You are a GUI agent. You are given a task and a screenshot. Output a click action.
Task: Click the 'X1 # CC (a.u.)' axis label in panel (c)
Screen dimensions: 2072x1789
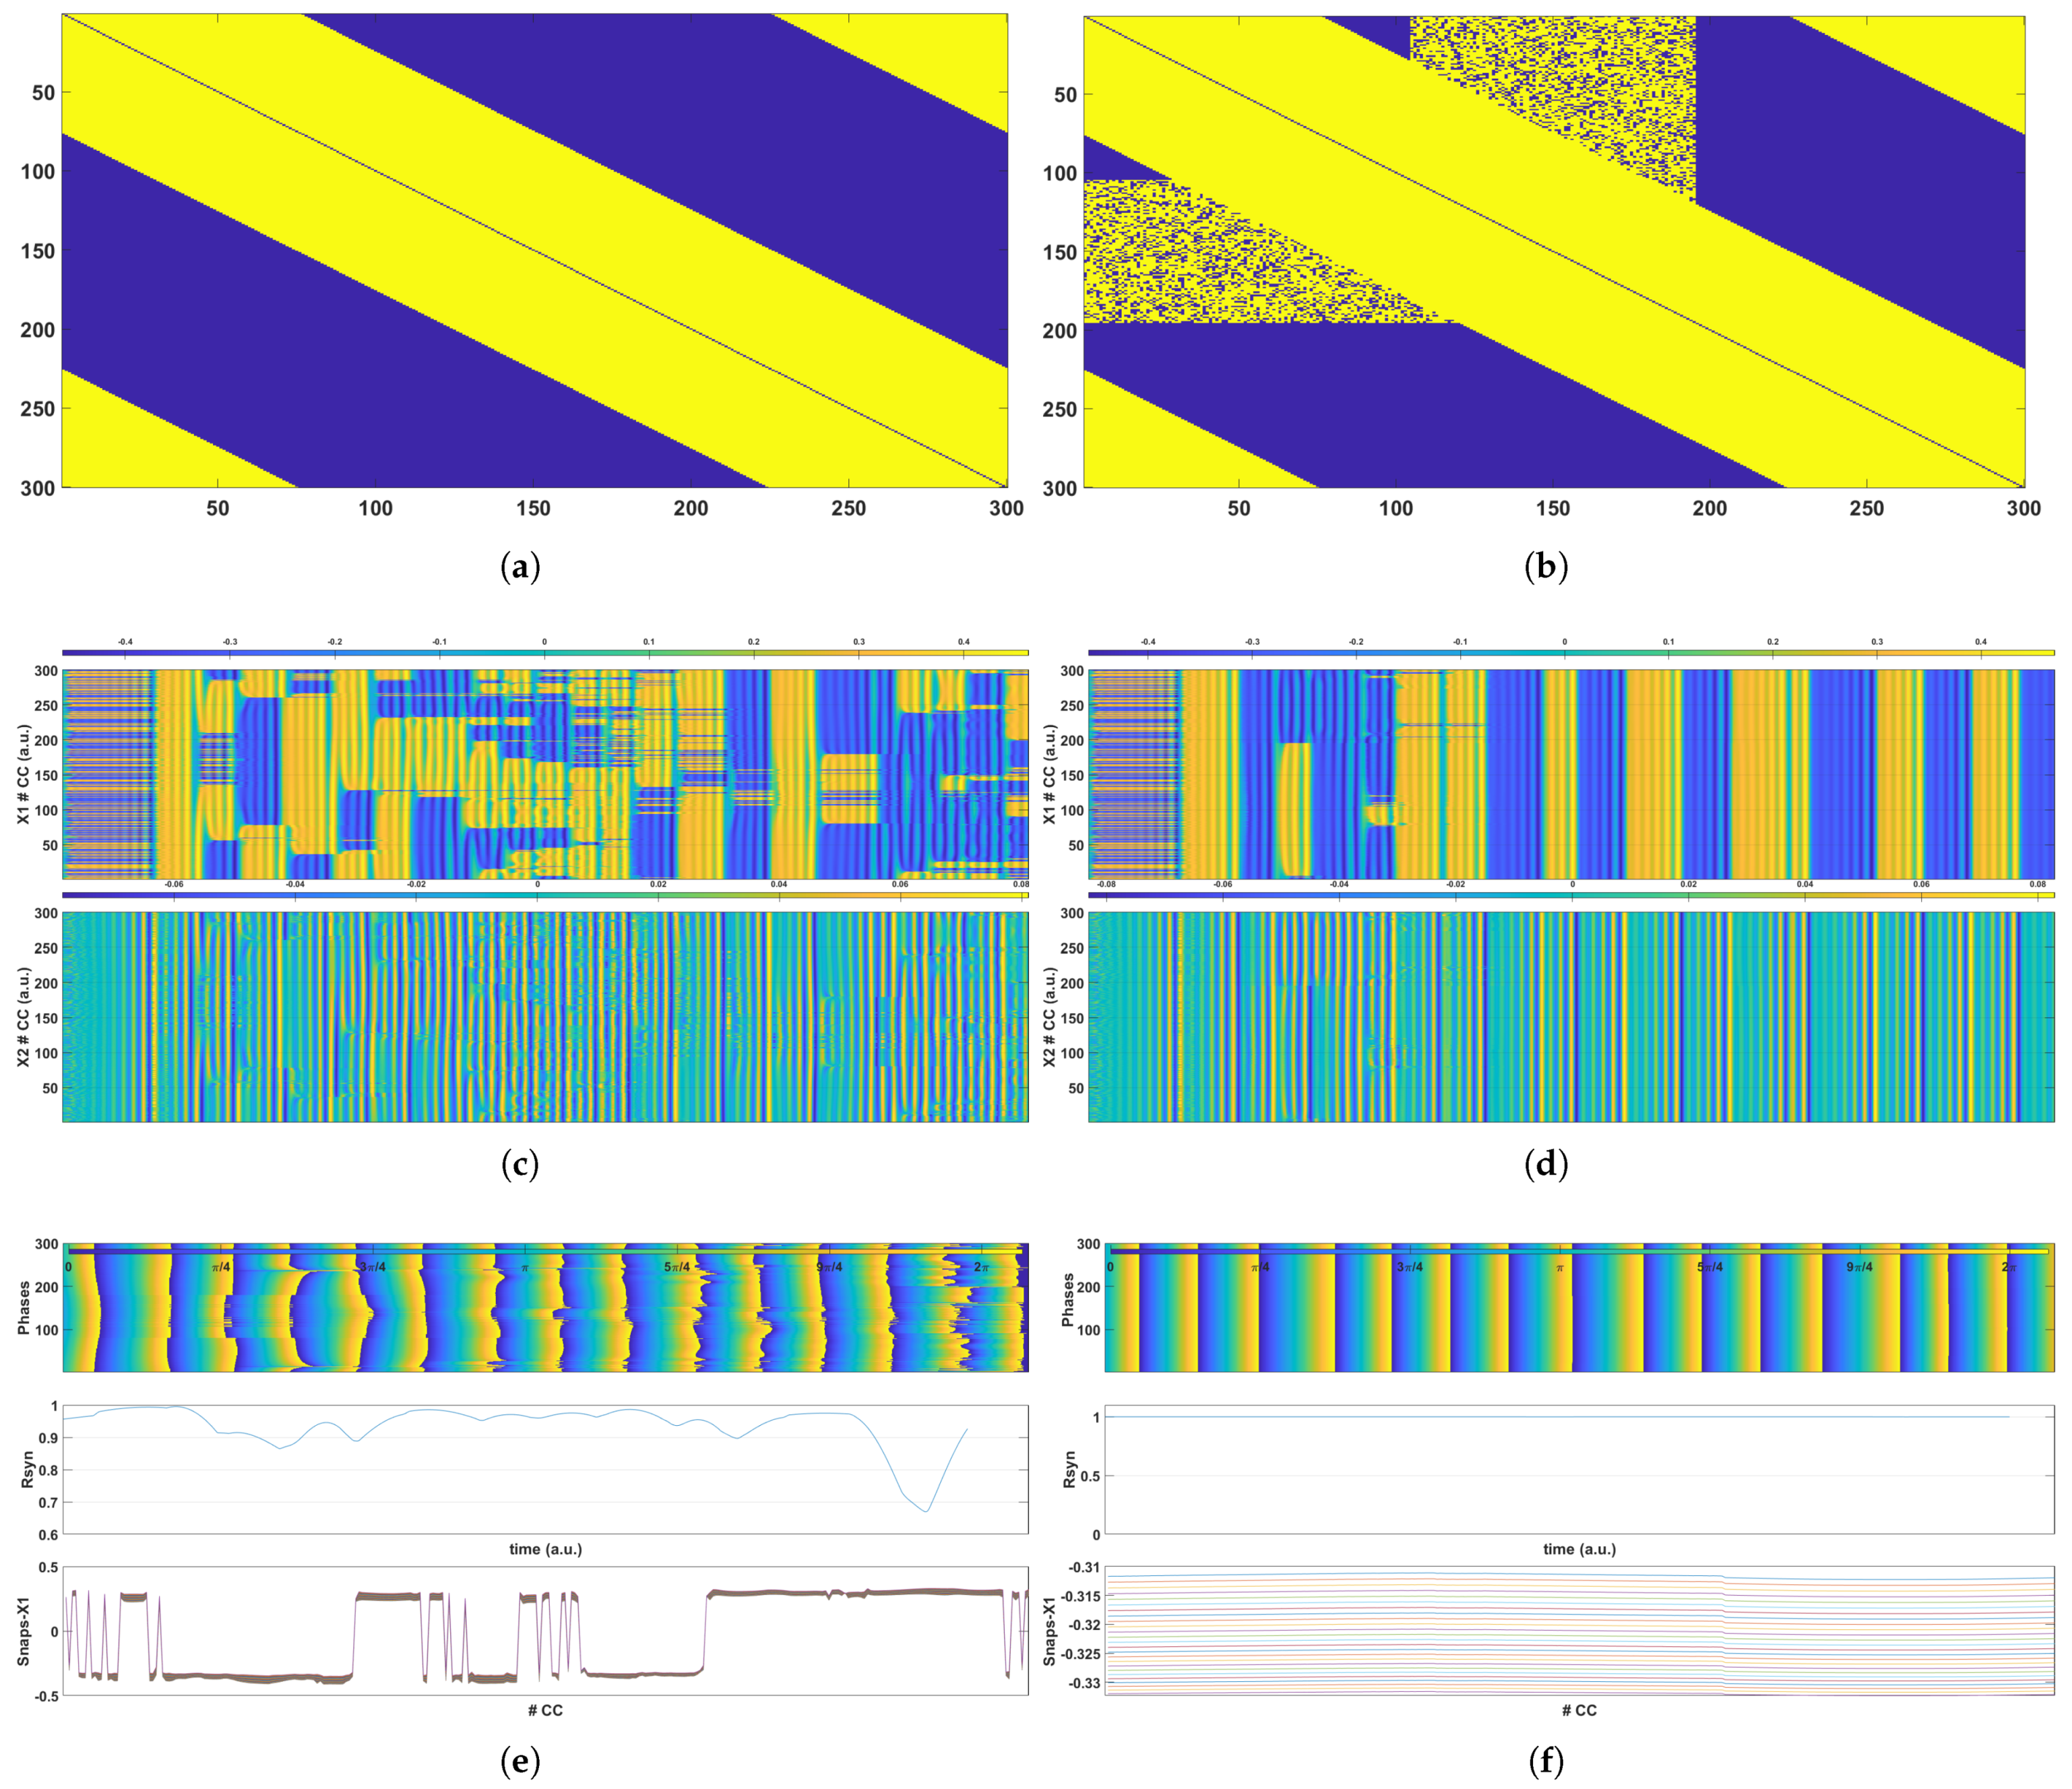pos(24,774)
